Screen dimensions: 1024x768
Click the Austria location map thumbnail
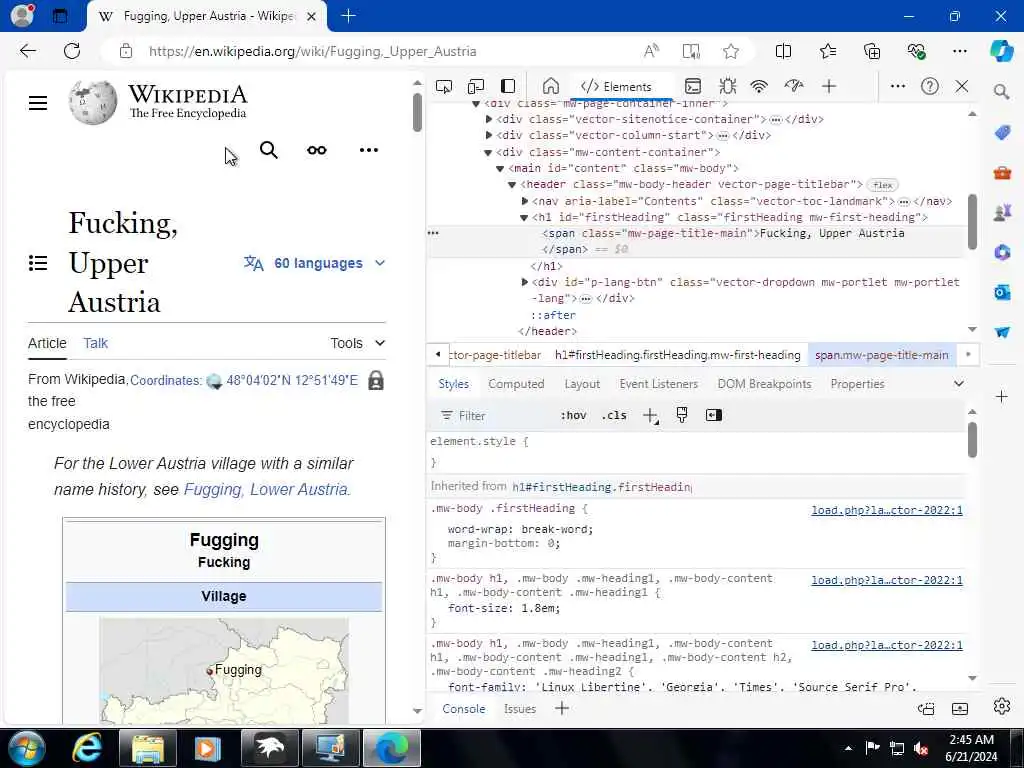pos(224,671)
